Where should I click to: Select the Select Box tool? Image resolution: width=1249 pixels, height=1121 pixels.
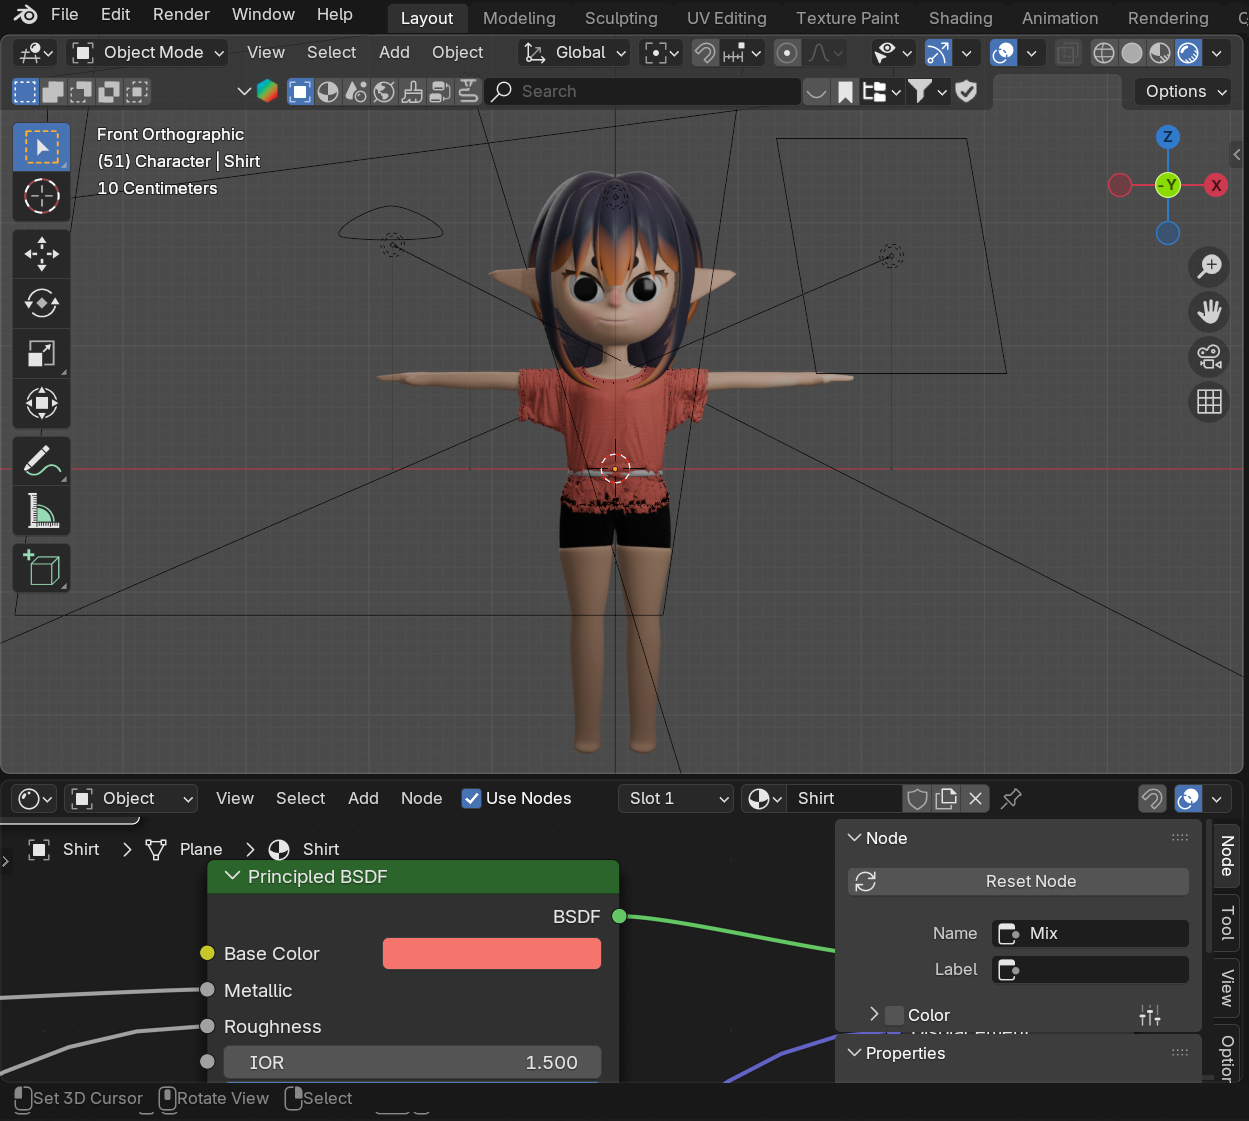41,147
